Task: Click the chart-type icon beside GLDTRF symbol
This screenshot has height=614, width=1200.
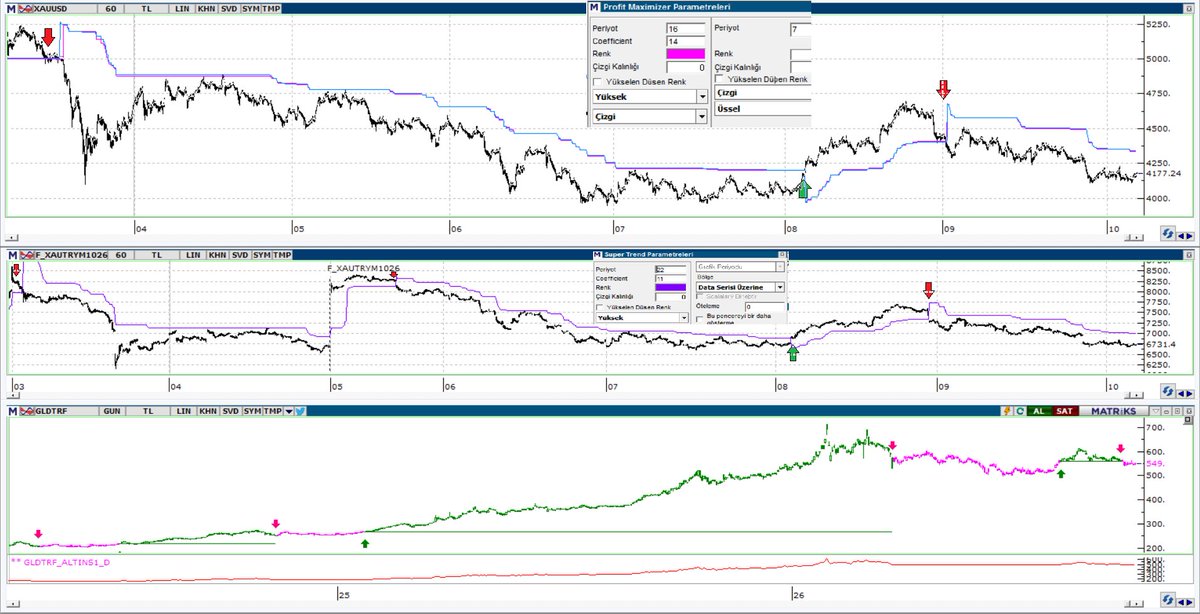Action: 27,411
